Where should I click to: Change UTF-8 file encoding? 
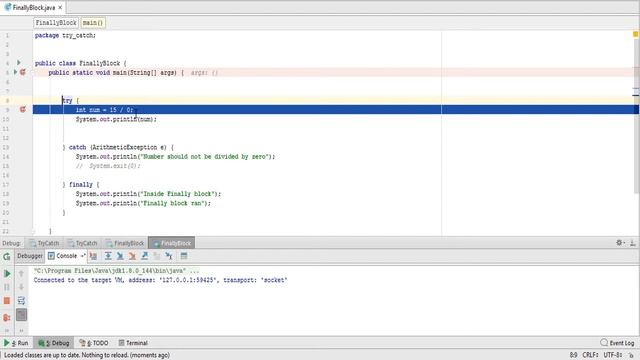(x=613, y=355)
